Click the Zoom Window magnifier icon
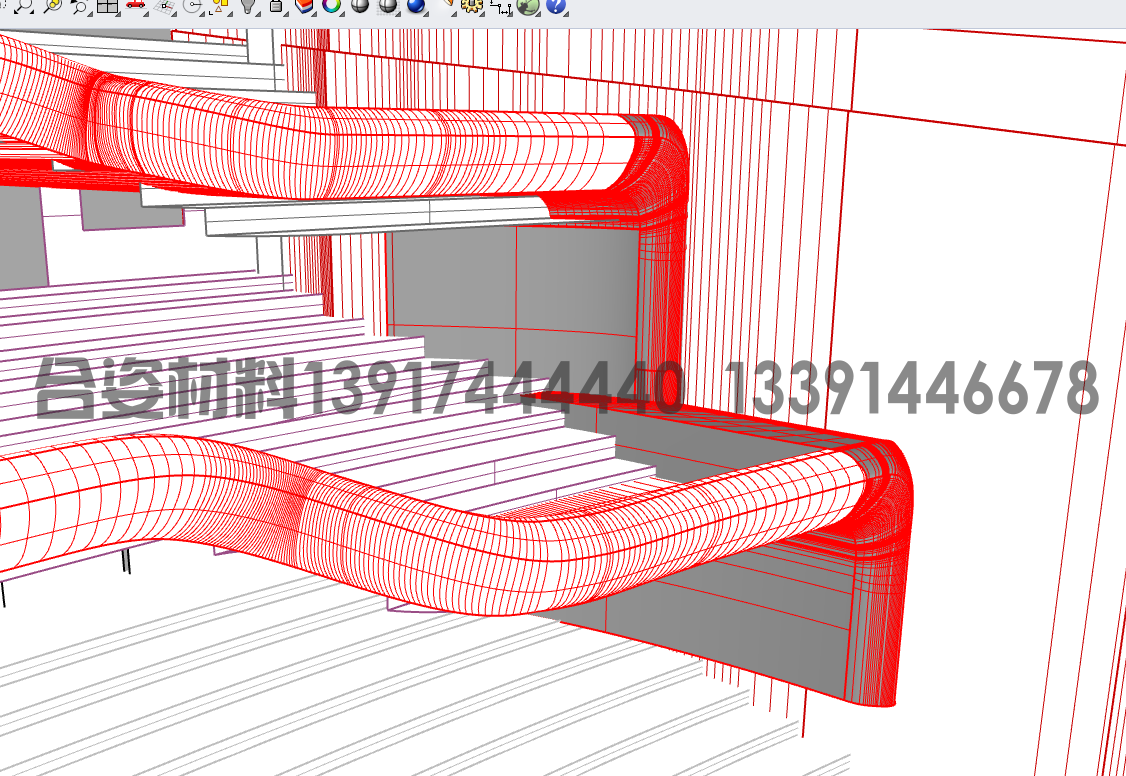1126x776 pixels. 78,6
